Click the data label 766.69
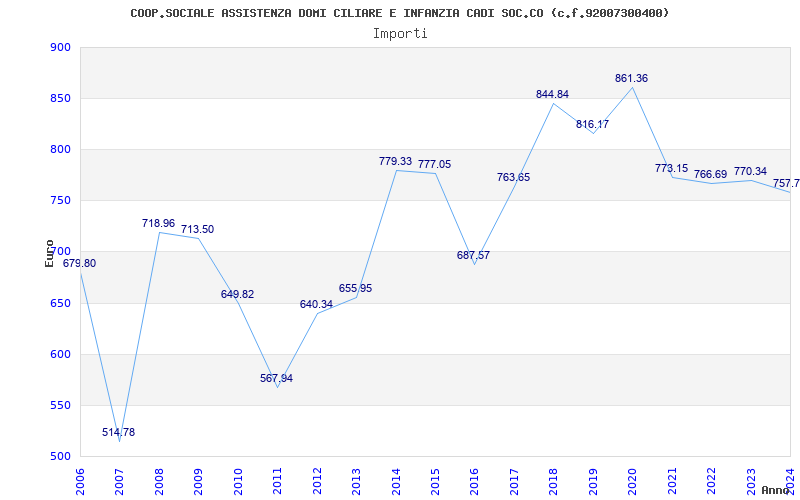The image size is (800, 500). coord(711,174)
